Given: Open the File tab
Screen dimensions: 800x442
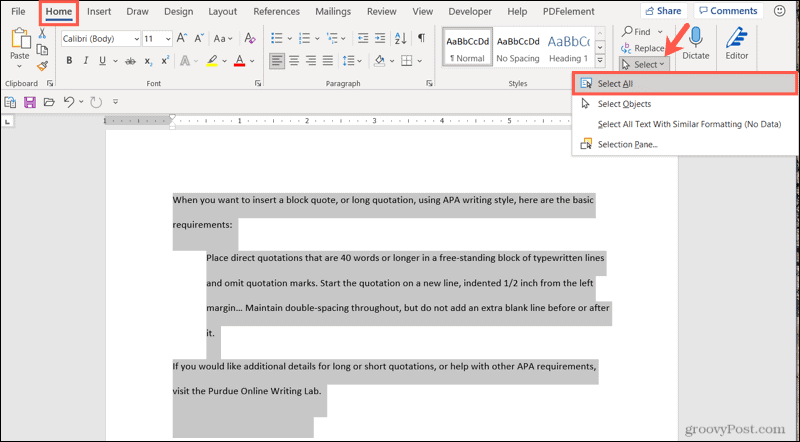Looking at the screenshot, I should [x=18, y=11].
